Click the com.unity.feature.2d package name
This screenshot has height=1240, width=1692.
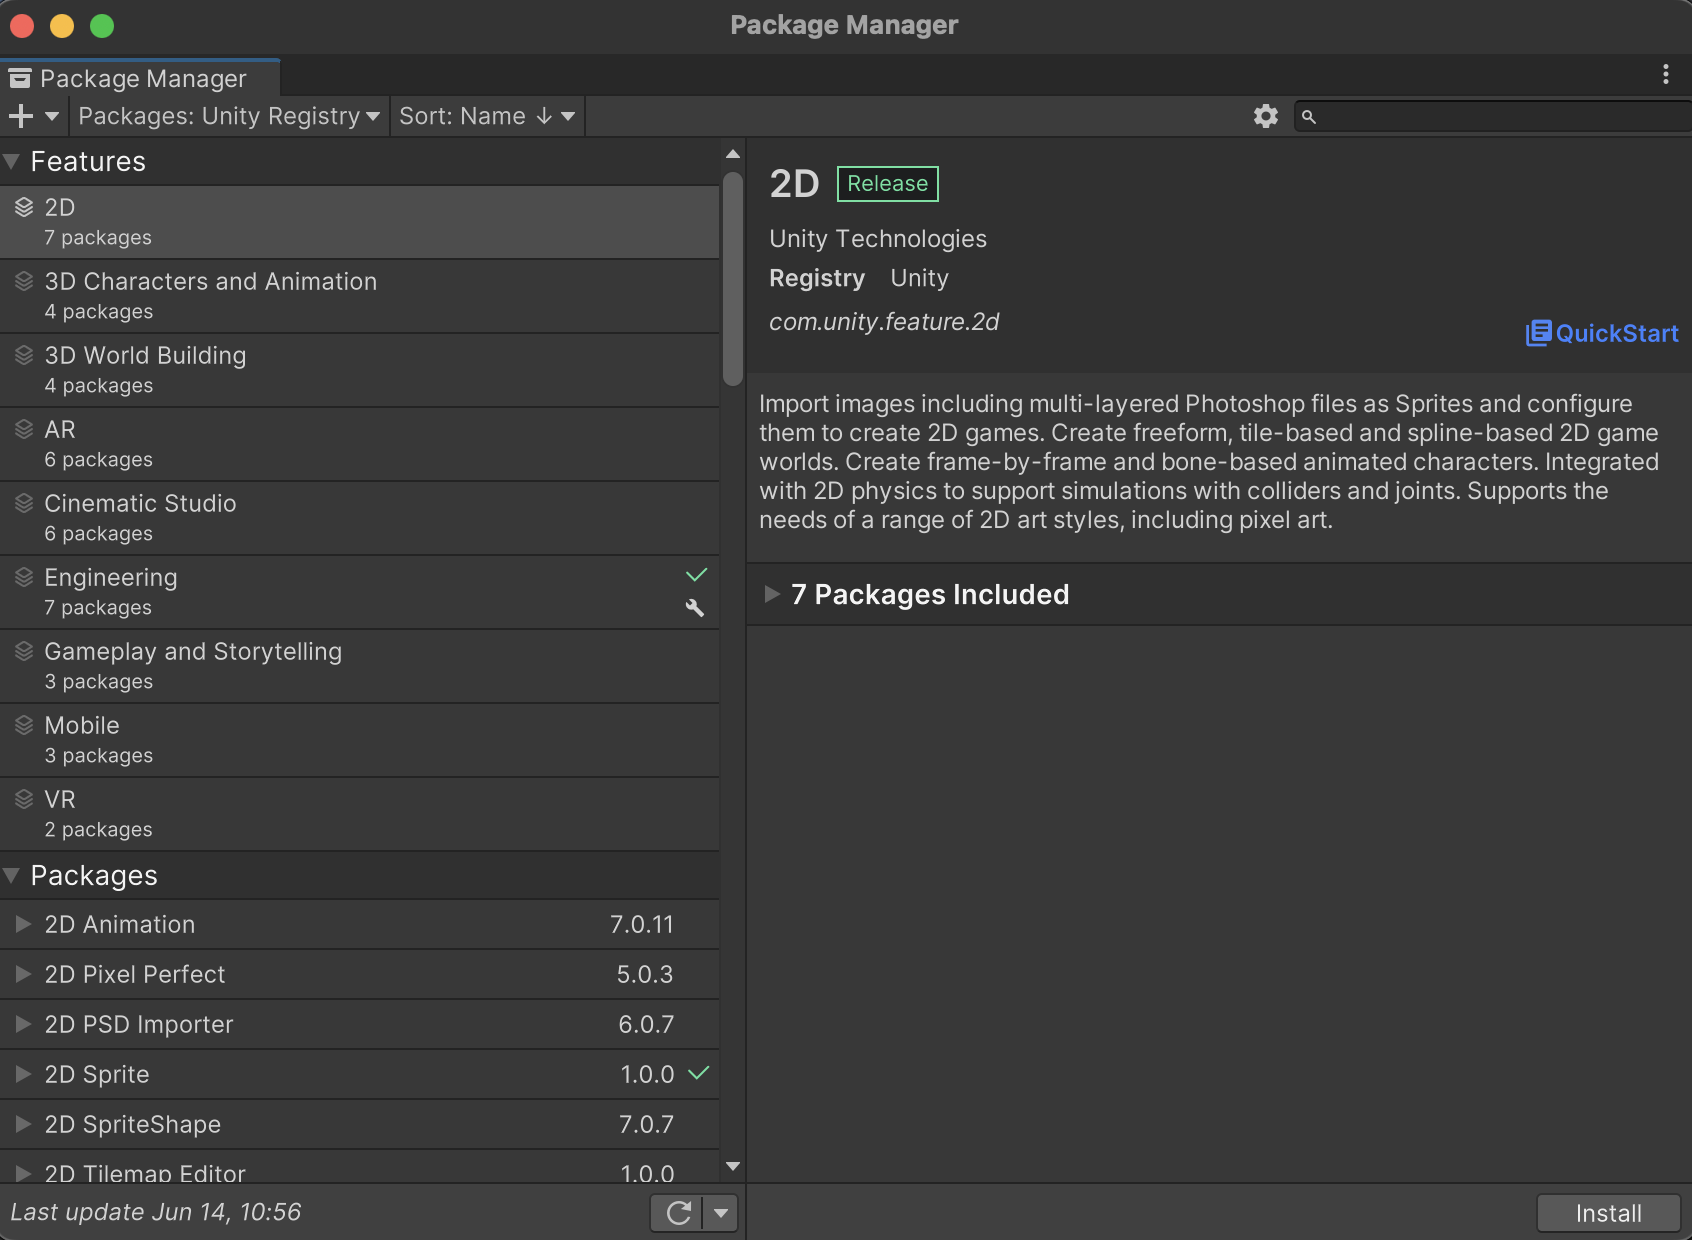point(884,322)
